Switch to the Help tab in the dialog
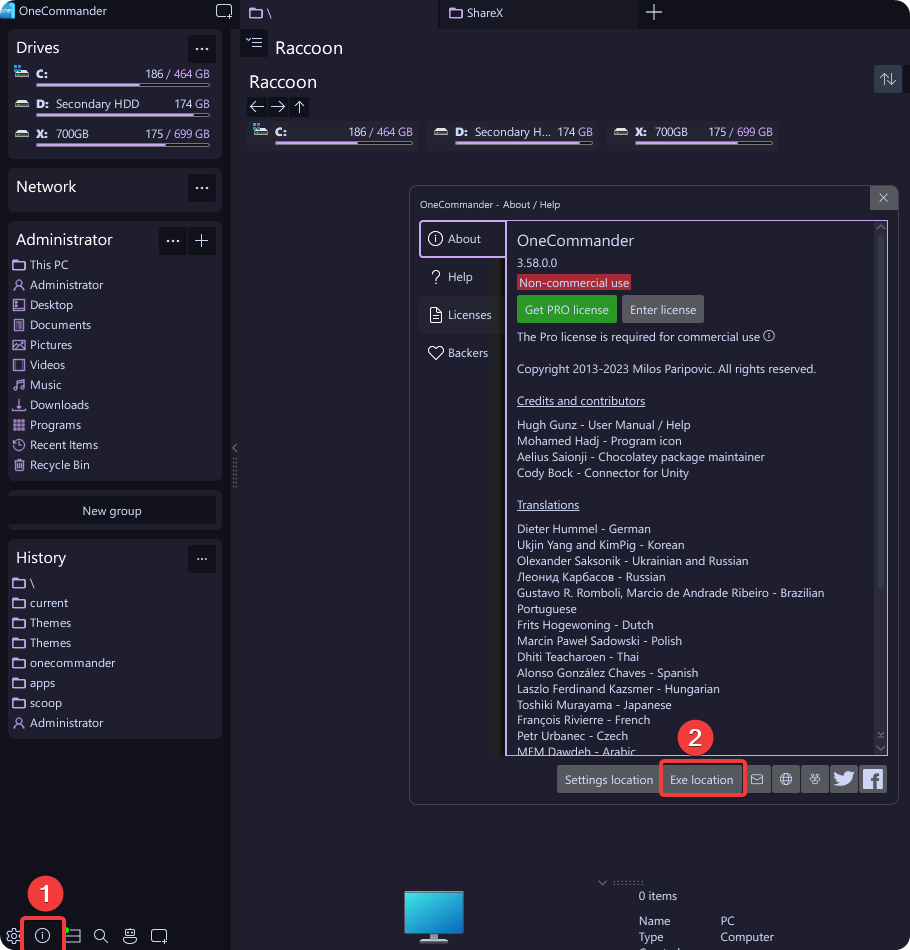This screenshot has height=950, width=910. click(x=462, y=277)
